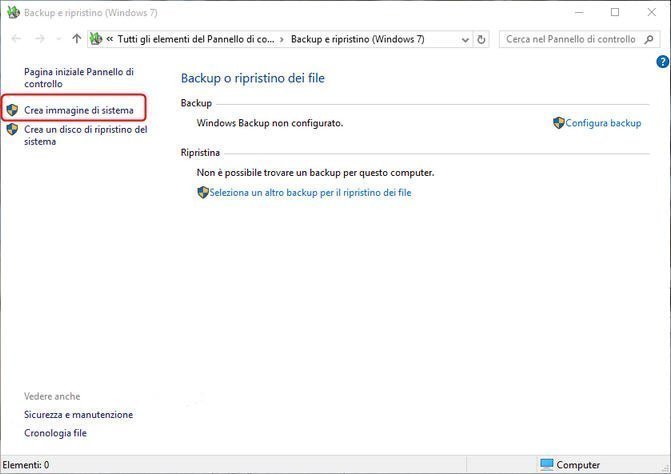Open Sicurezza e manutenzione link
Viewport: 671px width, 474px height.
pyautogui.click(x=78, y=415)
